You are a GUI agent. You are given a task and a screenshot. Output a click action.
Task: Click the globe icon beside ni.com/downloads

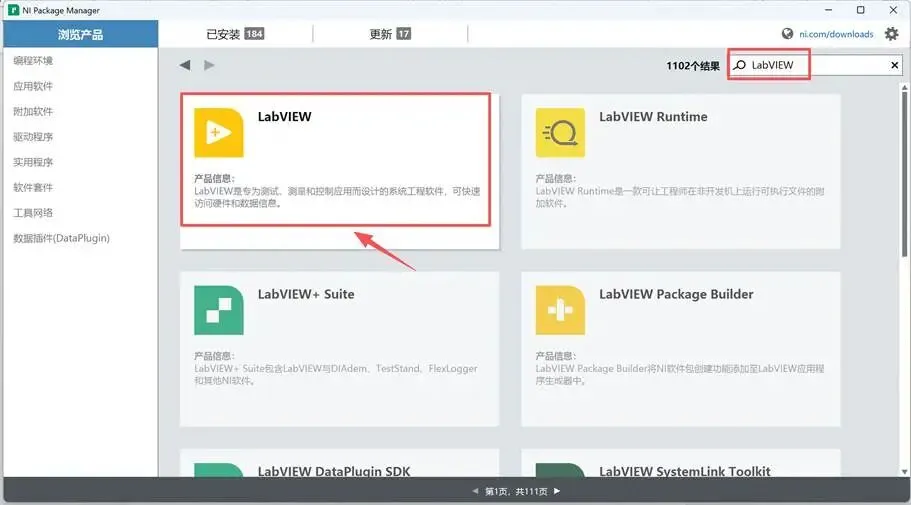(787, 34)
